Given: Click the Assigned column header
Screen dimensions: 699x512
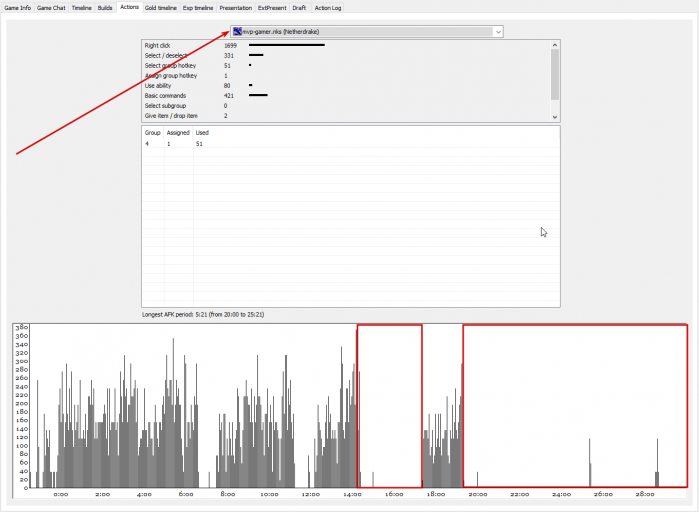Looking at the screenshot, I should [178, 132].
